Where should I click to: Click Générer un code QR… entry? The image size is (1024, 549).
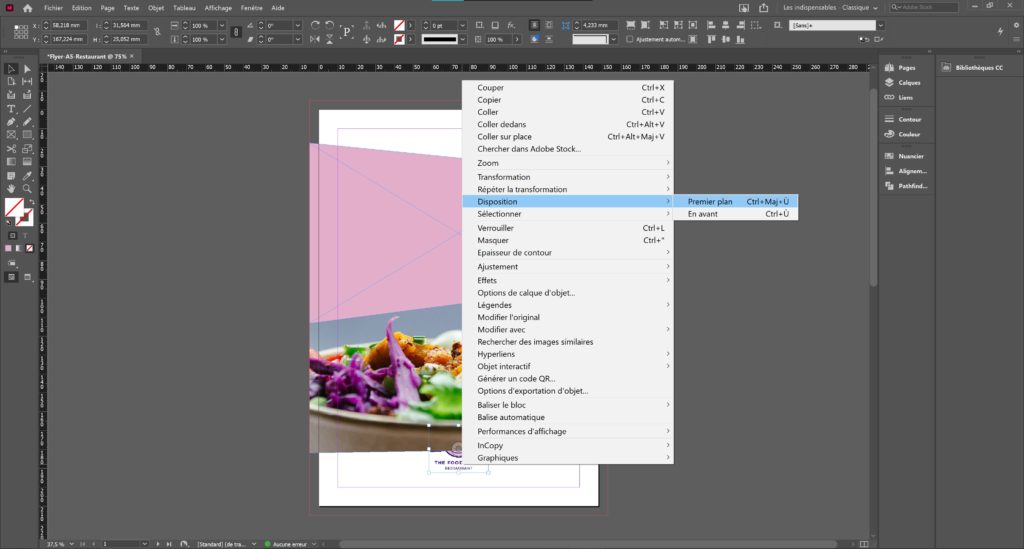pos(568,379)
